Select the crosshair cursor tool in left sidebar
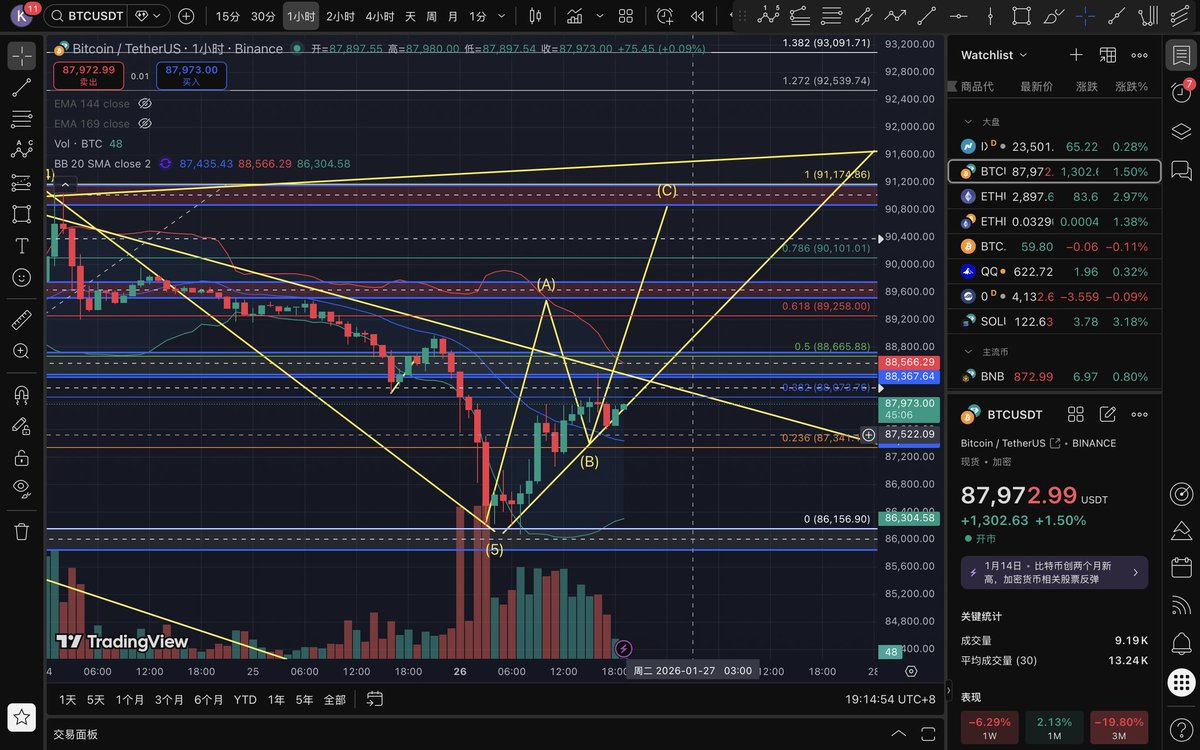Viewport: 1200px width, 750px height. click(21, 56)
